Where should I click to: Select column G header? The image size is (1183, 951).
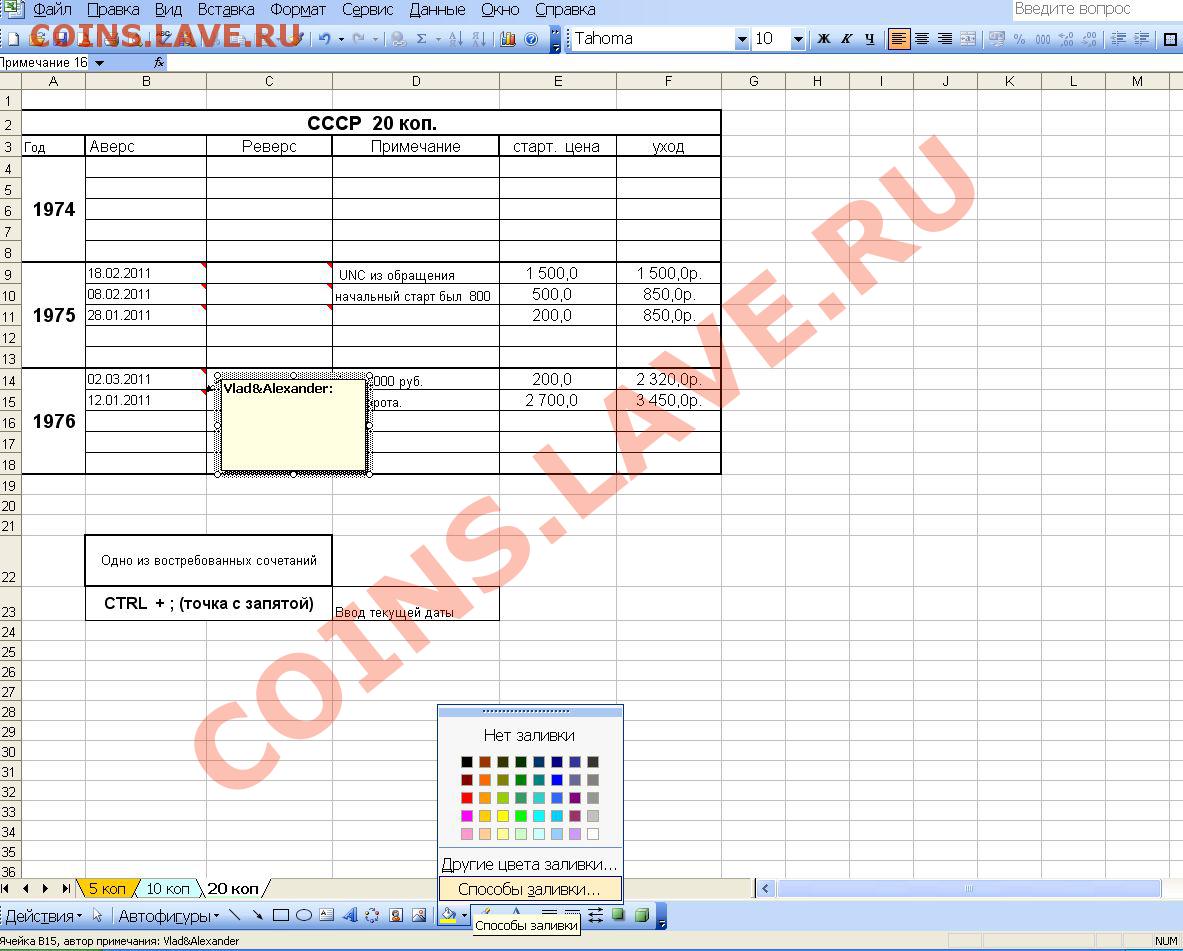coord(754,81)
